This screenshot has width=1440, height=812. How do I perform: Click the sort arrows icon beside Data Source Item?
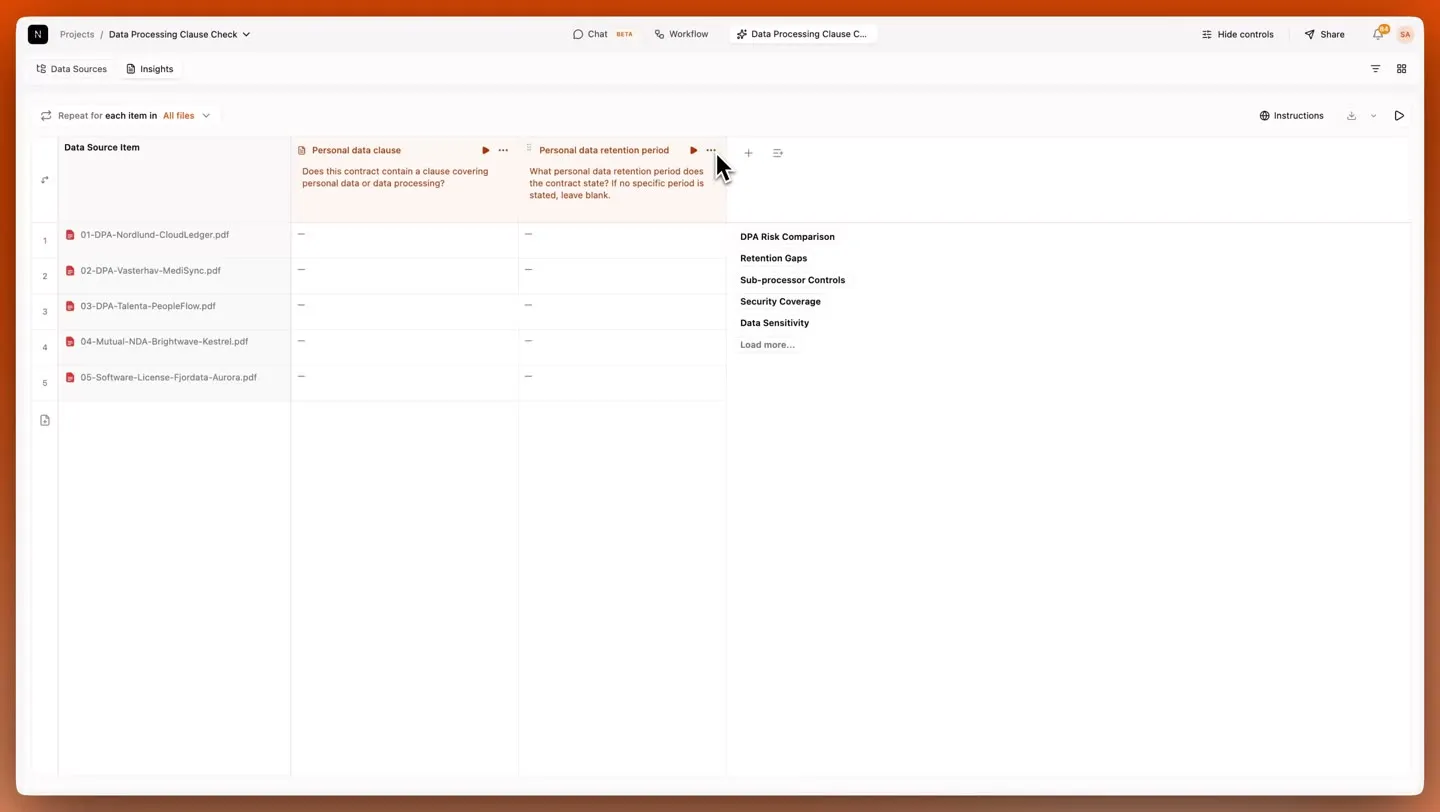pyautogui.click(x=45, y=180)
